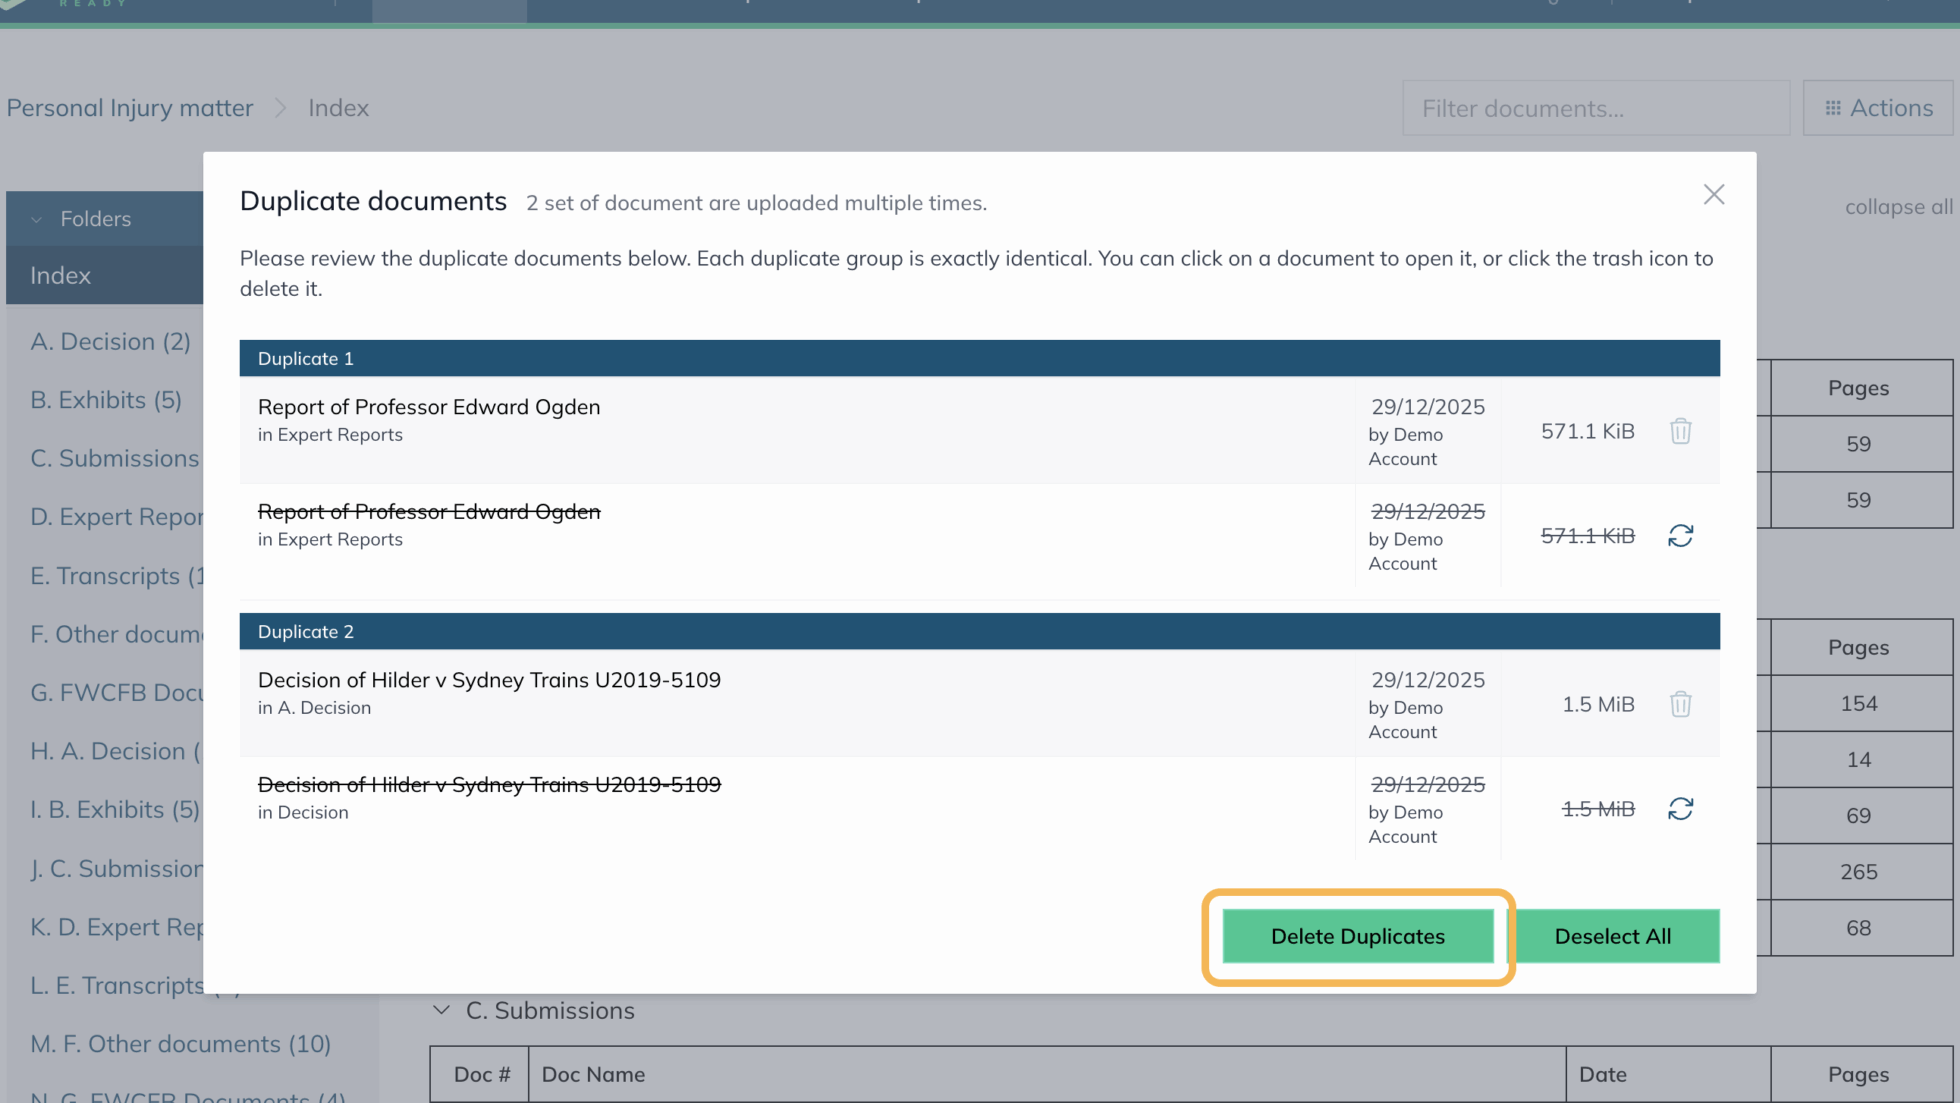The width and height of the screenshot is (1960, 1103).
Task: Select the Index folder in sidebar
Action: coord(61,275)
